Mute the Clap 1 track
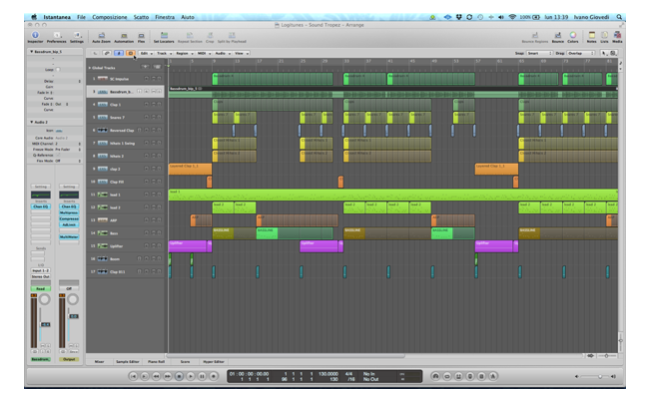This screenshot has height=403, width=657. pos(153,104)
